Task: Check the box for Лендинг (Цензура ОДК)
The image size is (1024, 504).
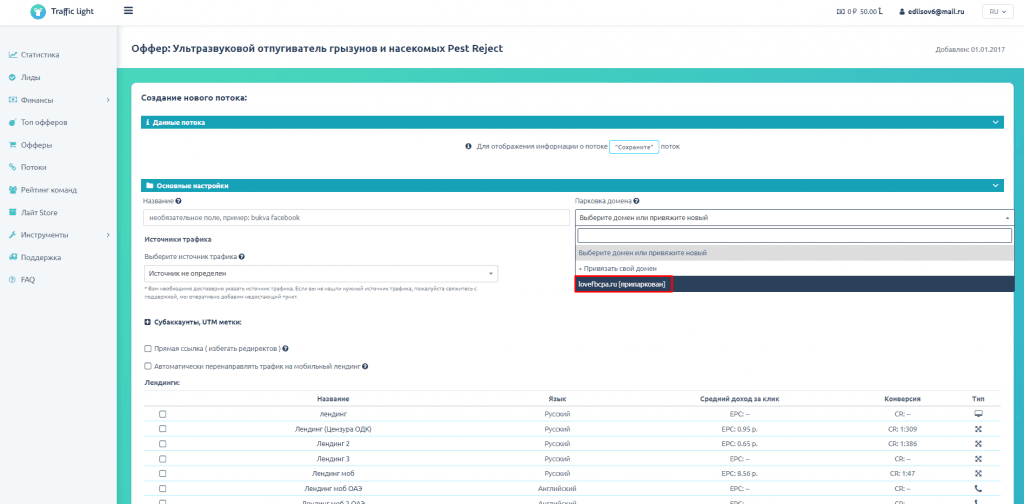Action: 163,428
